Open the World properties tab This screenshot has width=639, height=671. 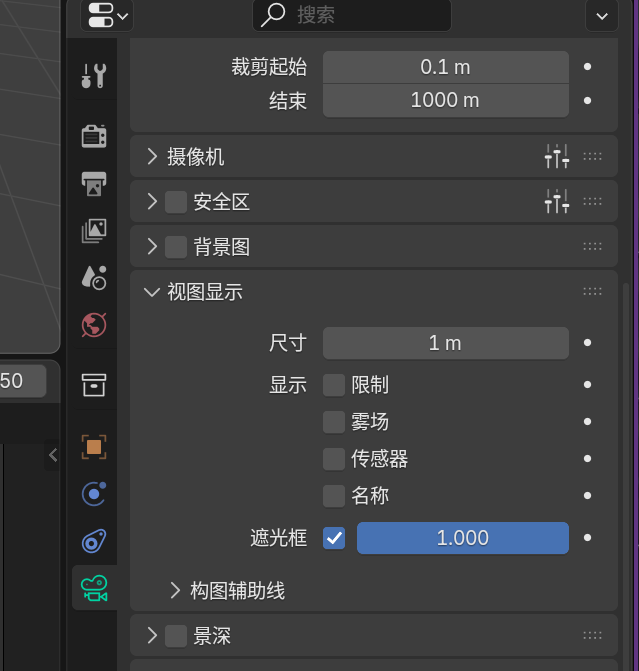(x=94, y=325)
